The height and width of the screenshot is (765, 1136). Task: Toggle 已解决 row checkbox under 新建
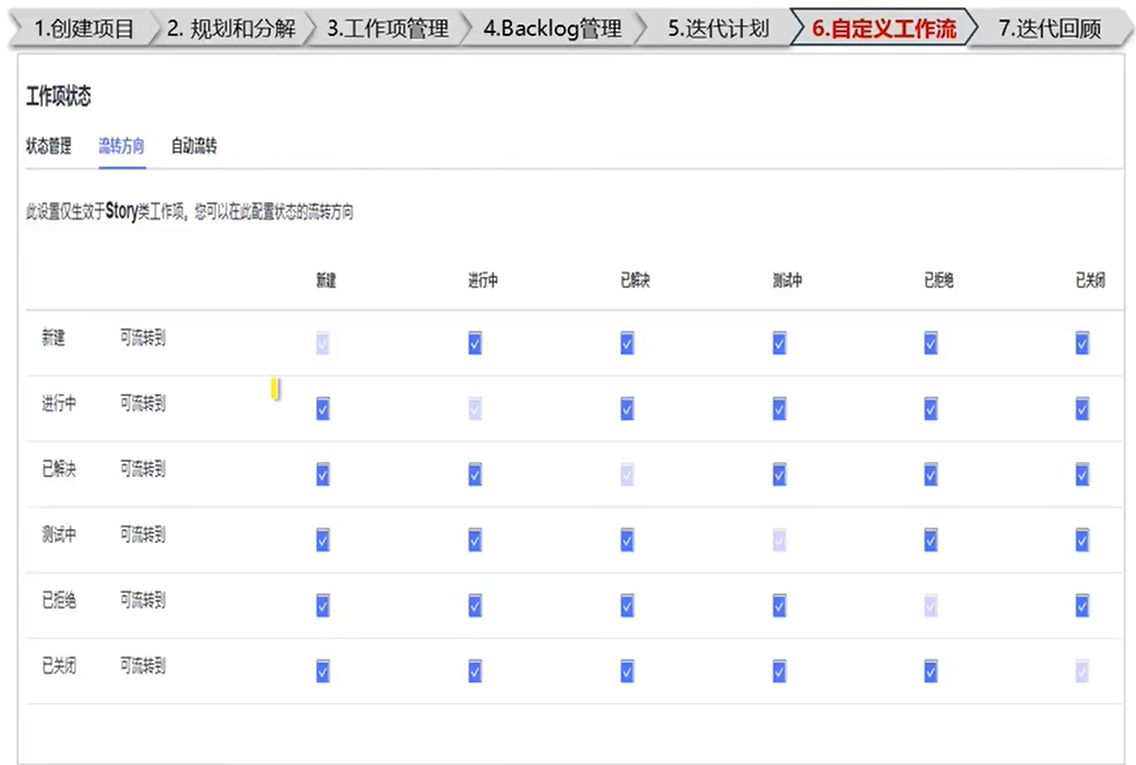[323, 475]
